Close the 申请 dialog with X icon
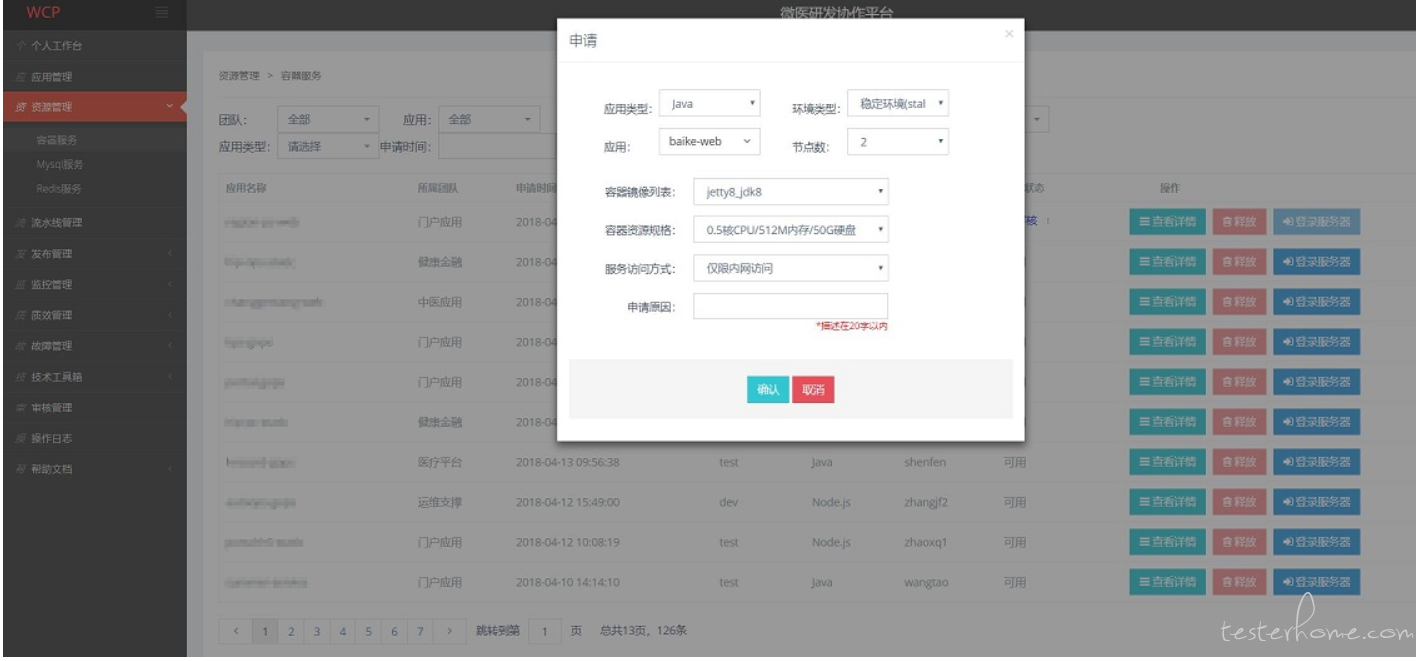The image size is (1417, 661). click(x=1008, y=34)
